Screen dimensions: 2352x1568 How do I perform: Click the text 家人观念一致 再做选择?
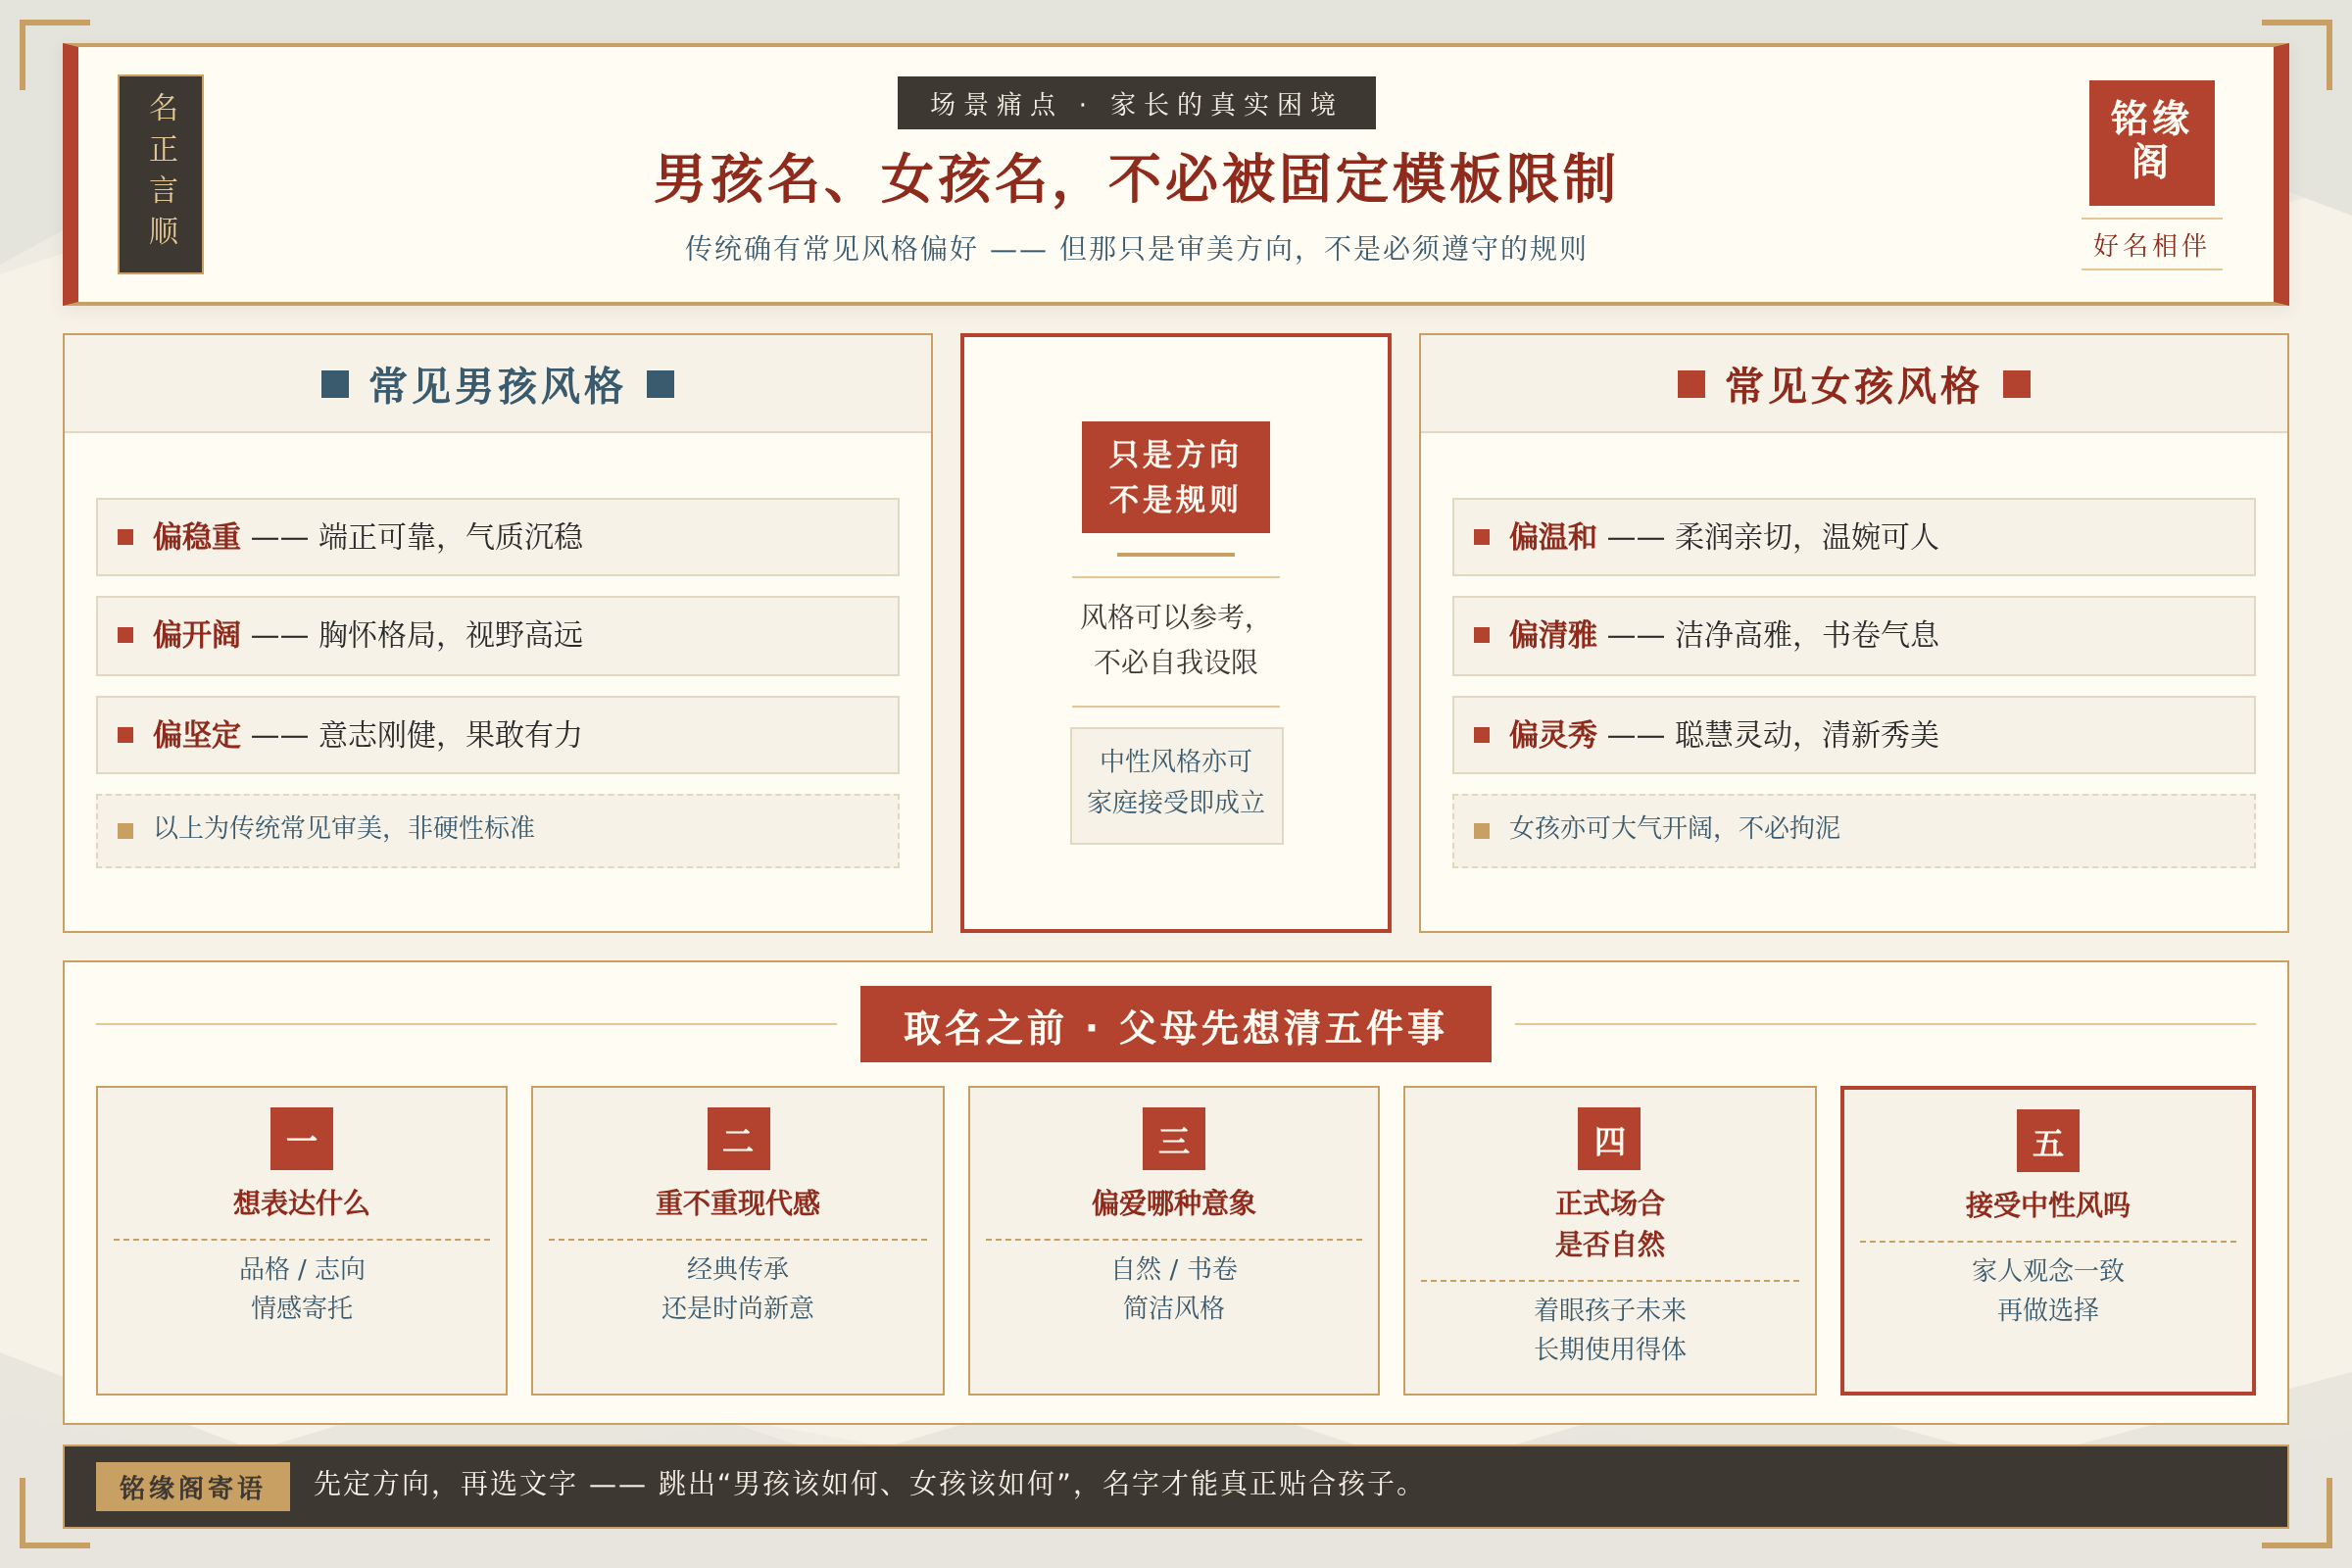click(x=2048, y=1289)
